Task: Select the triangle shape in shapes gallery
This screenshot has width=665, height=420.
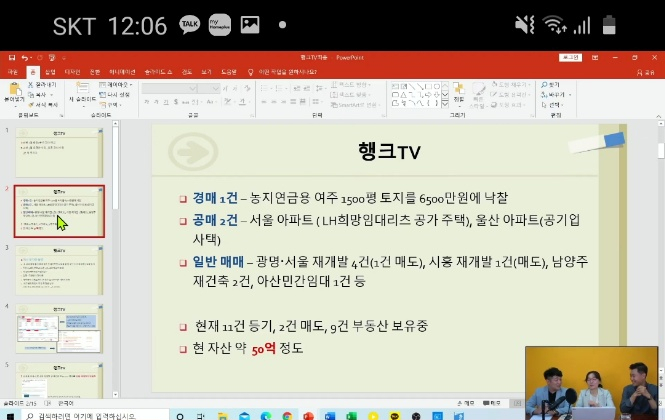Action: 403,95
